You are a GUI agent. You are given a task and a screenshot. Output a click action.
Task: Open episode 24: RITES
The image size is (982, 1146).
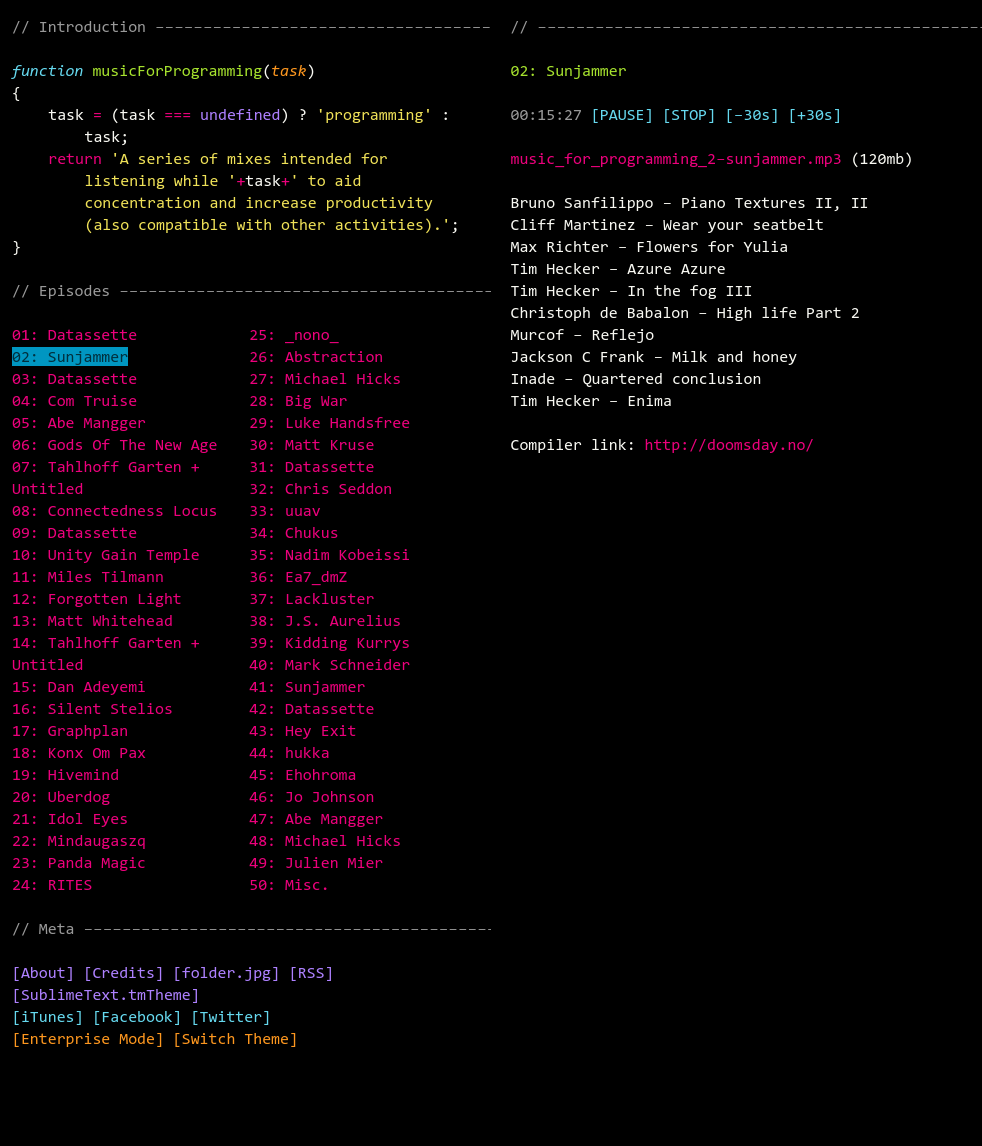point(52,885)
